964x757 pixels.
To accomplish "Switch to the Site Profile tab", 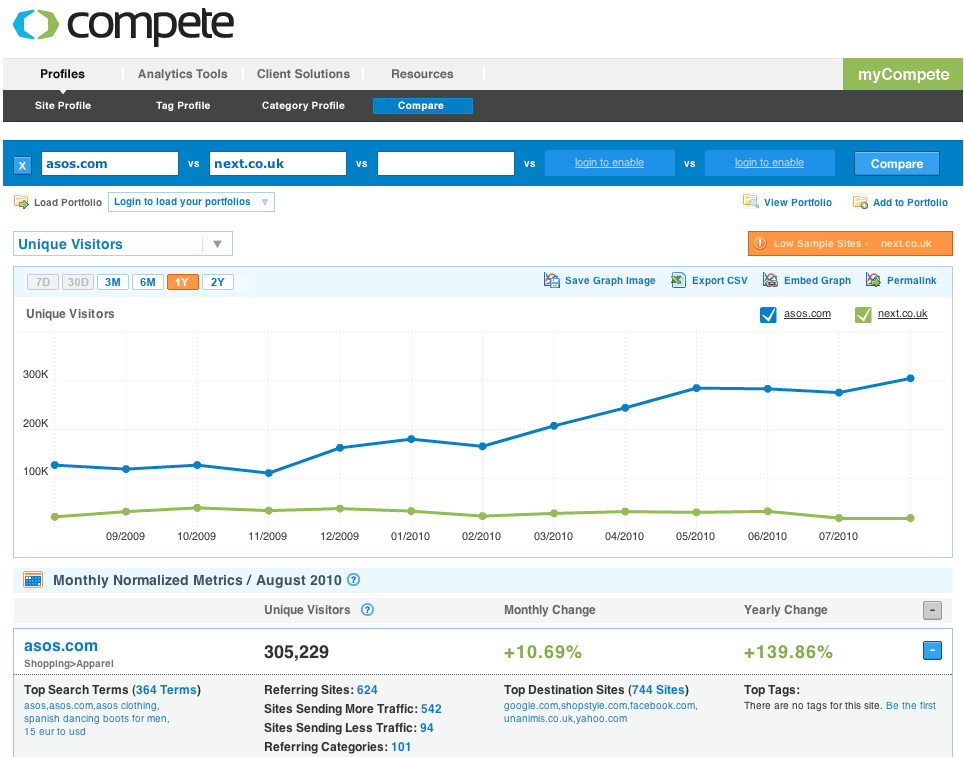I will coord(63,106).
